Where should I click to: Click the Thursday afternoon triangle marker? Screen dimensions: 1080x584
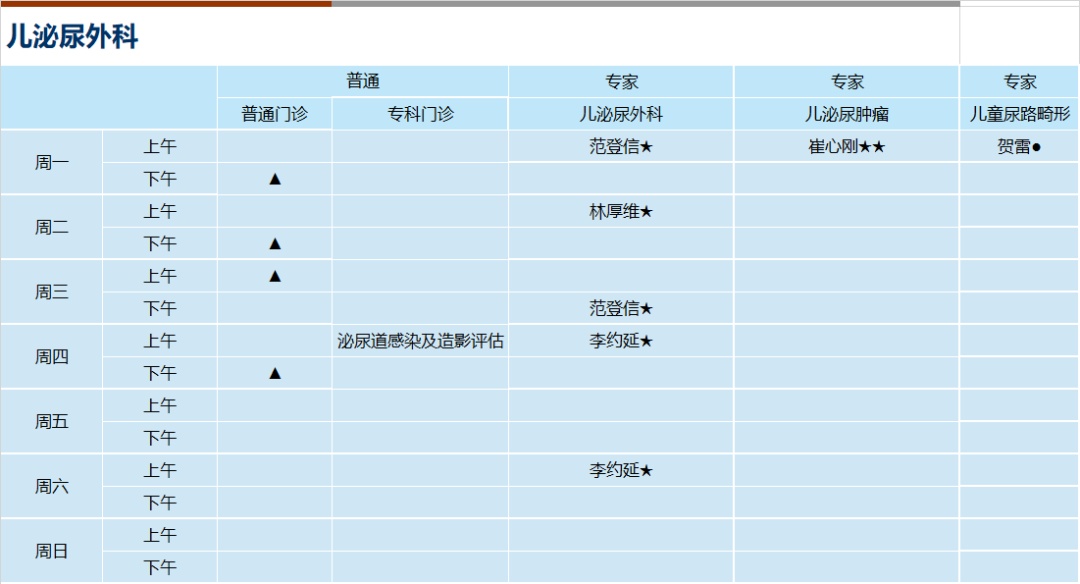coord(275,373)
